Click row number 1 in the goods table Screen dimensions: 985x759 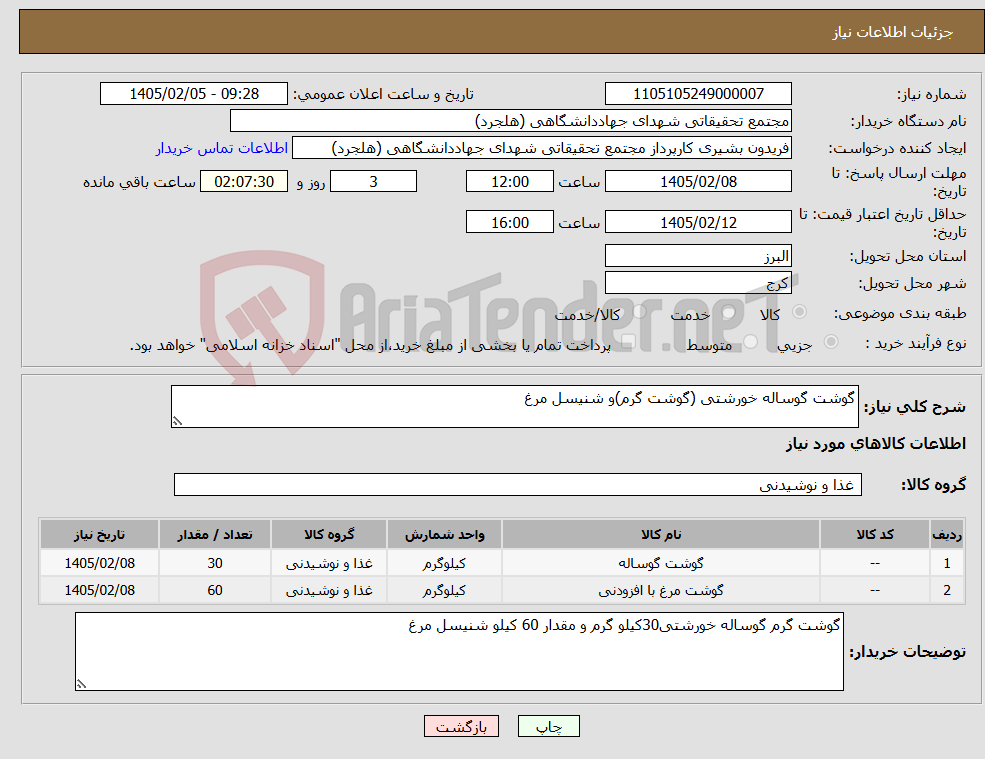pyautogui.click(x=947, y=563)
